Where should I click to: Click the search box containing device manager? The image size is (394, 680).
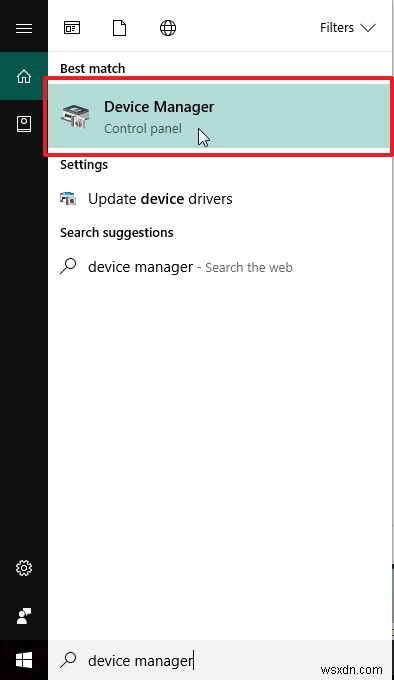coord(220,660)
